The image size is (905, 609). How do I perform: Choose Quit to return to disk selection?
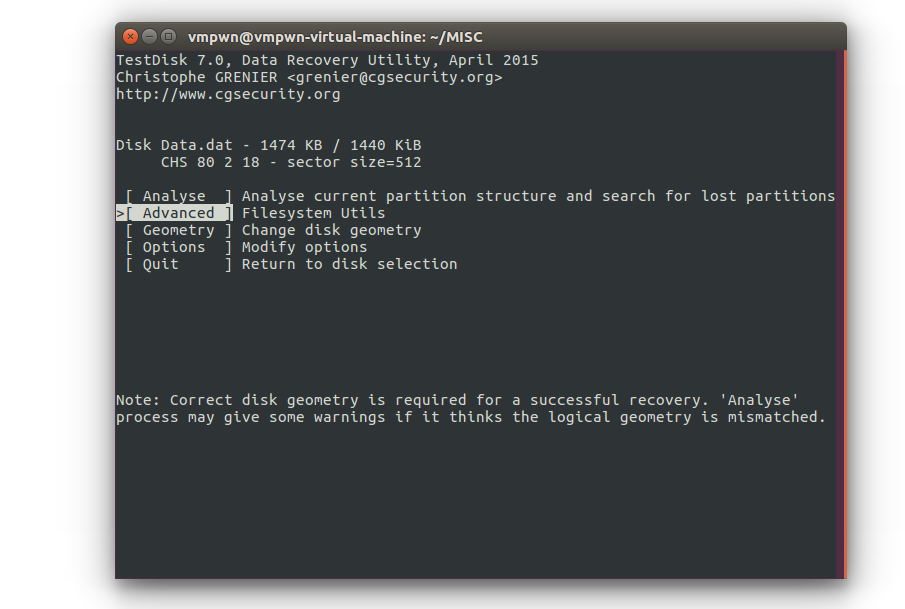click(179, 264)
